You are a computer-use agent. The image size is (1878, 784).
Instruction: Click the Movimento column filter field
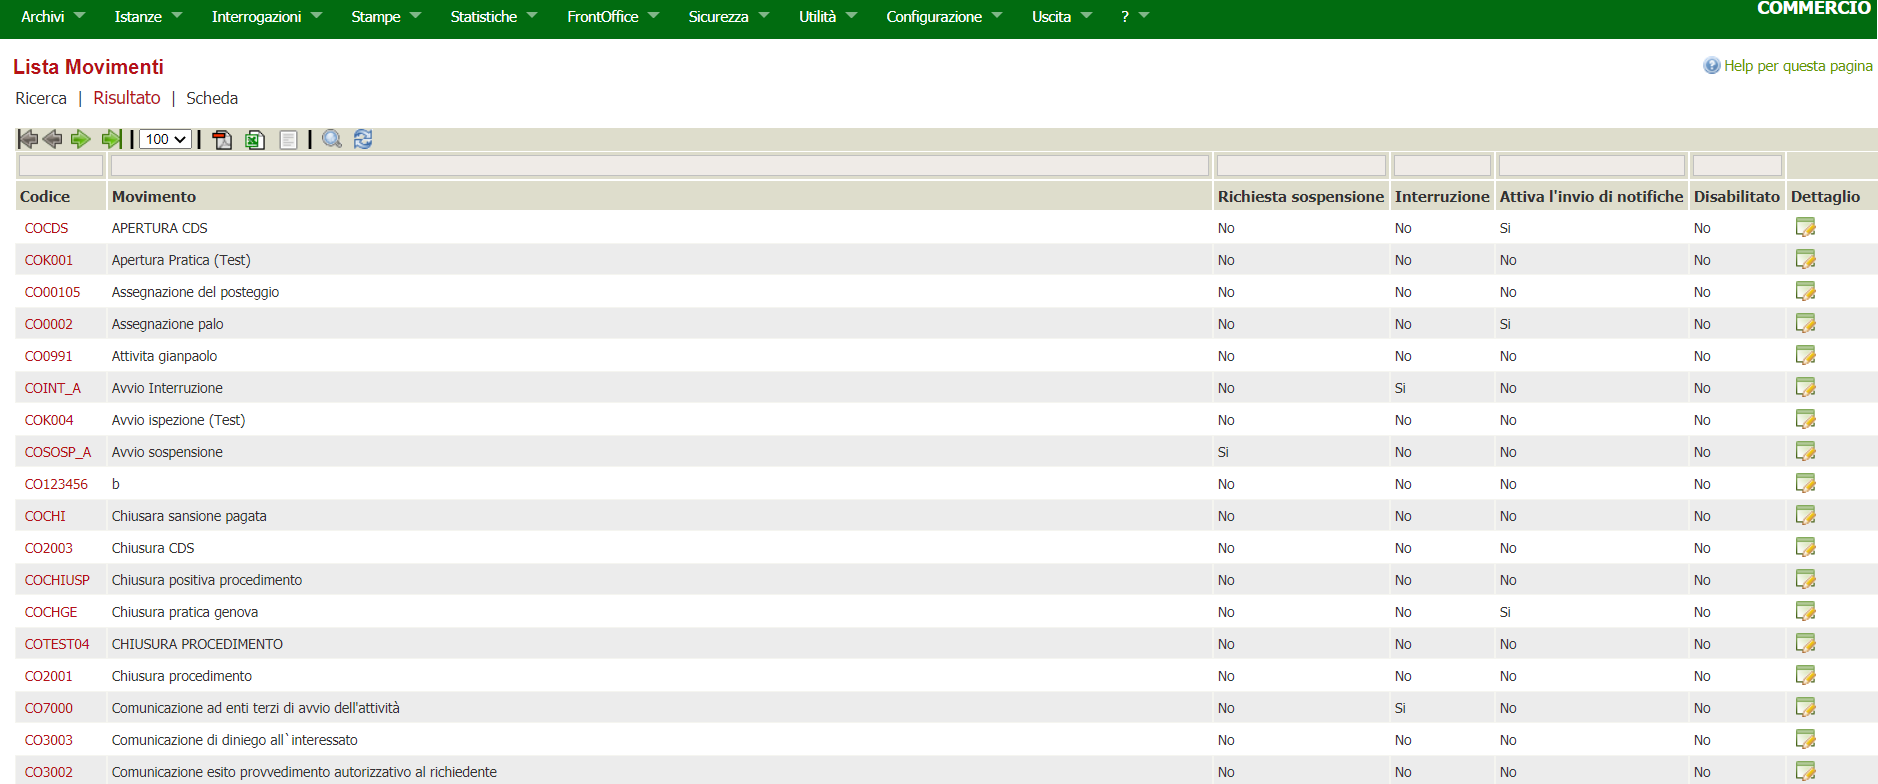(659, 166)
